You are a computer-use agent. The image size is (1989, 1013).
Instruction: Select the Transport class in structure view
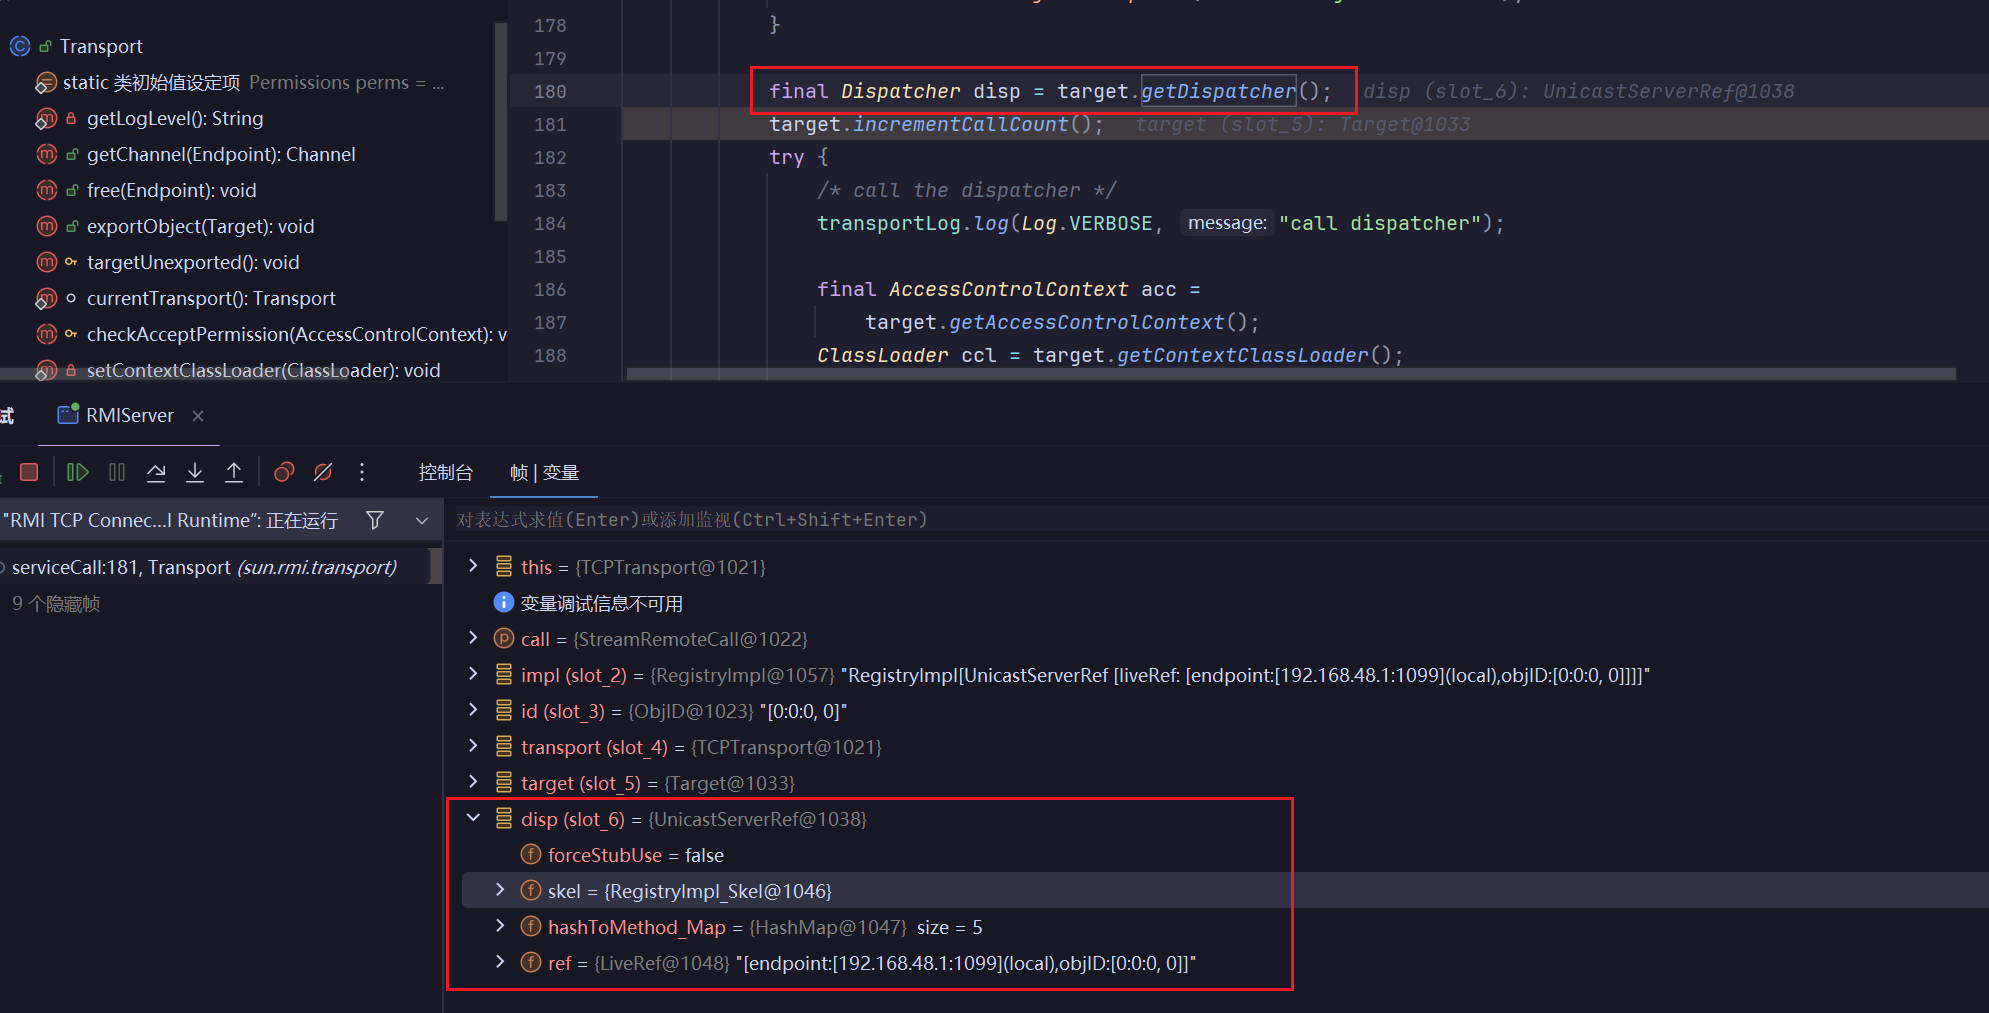[101, 46]
